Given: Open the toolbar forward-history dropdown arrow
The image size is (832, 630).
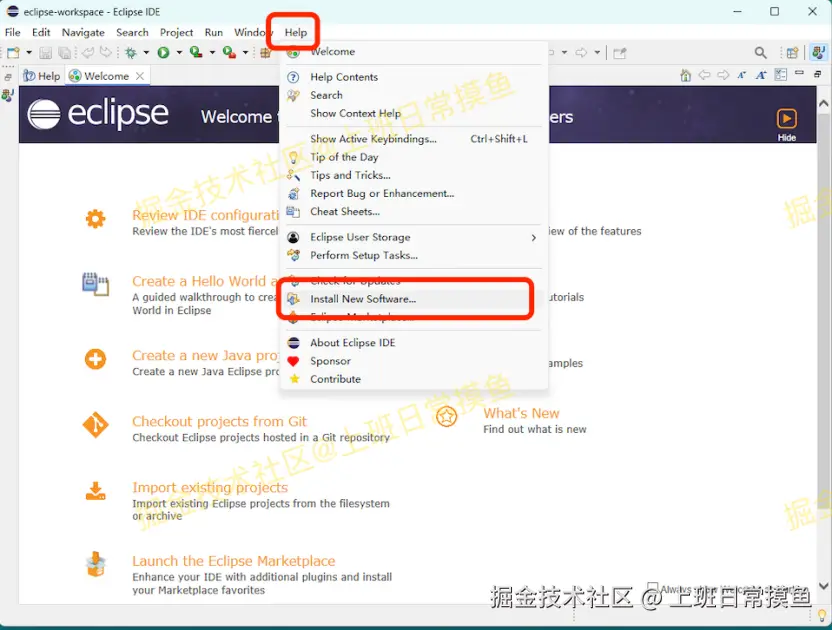Looking at the screenshot, I should click(597, 52).
